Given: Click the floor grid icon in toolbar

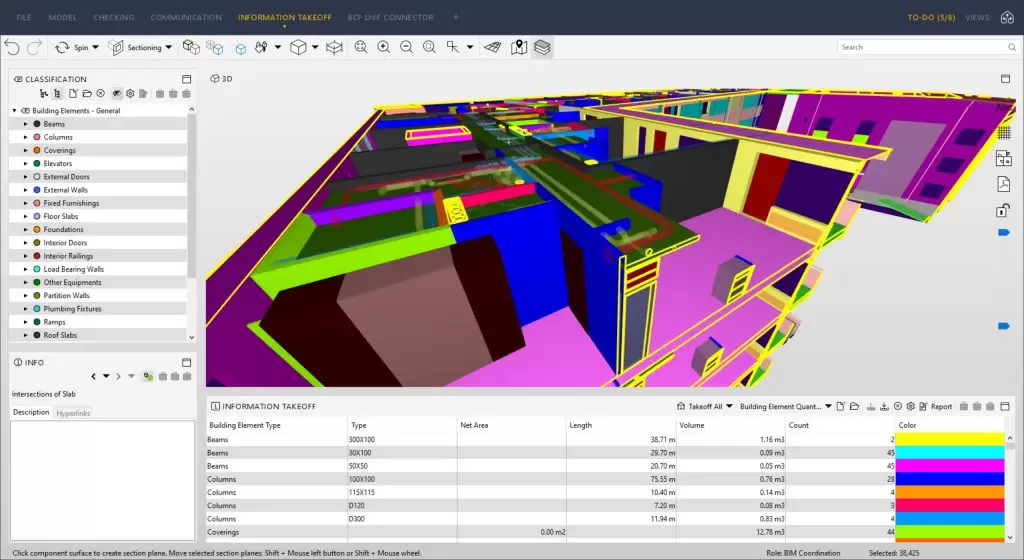Looking at the screenshot, I should tap(493, 47).
